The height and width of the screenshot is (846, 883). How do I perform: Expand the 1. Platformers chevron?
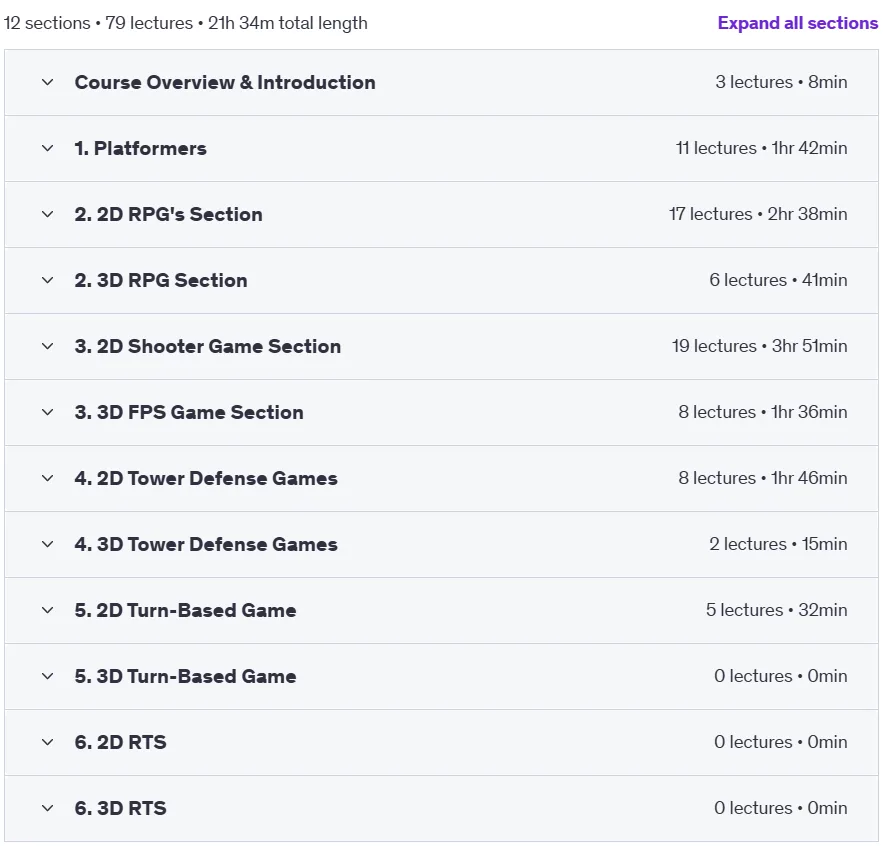pyautogui.click(x=48, y=148)
